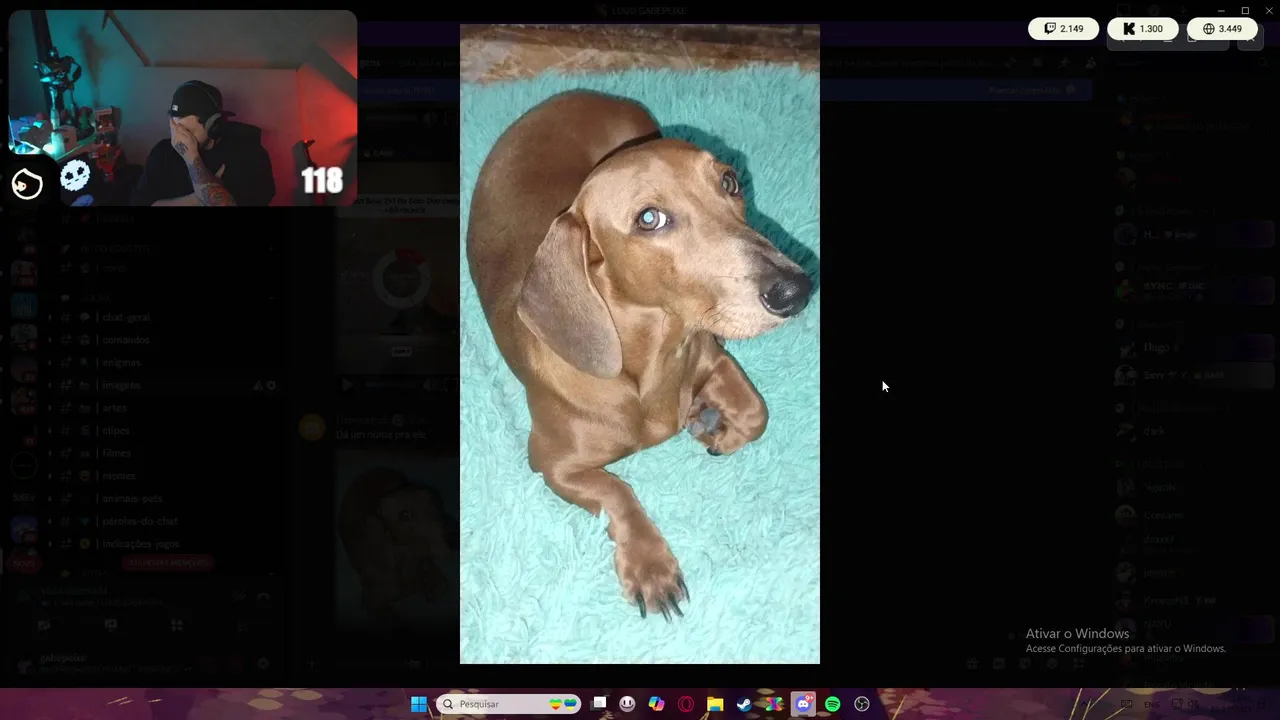Screen dimensions: 1280x720
Task: Switch to Discord in the taskbar
Action: click(803, 704)
